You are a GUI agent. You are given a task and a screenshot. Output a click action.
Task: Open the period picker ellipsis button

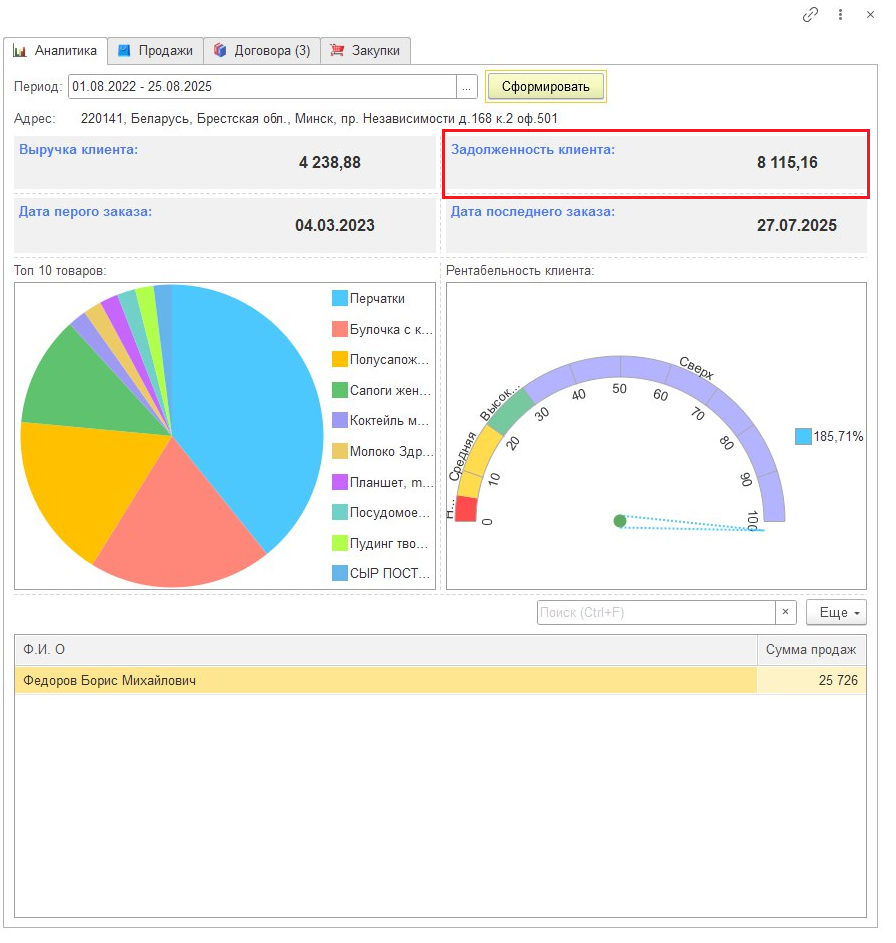click(466, 87)
